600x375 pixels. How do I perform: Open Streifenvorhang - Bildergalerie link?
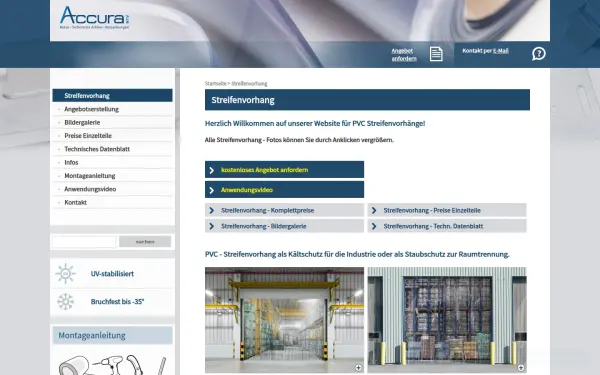pos(284,226)
